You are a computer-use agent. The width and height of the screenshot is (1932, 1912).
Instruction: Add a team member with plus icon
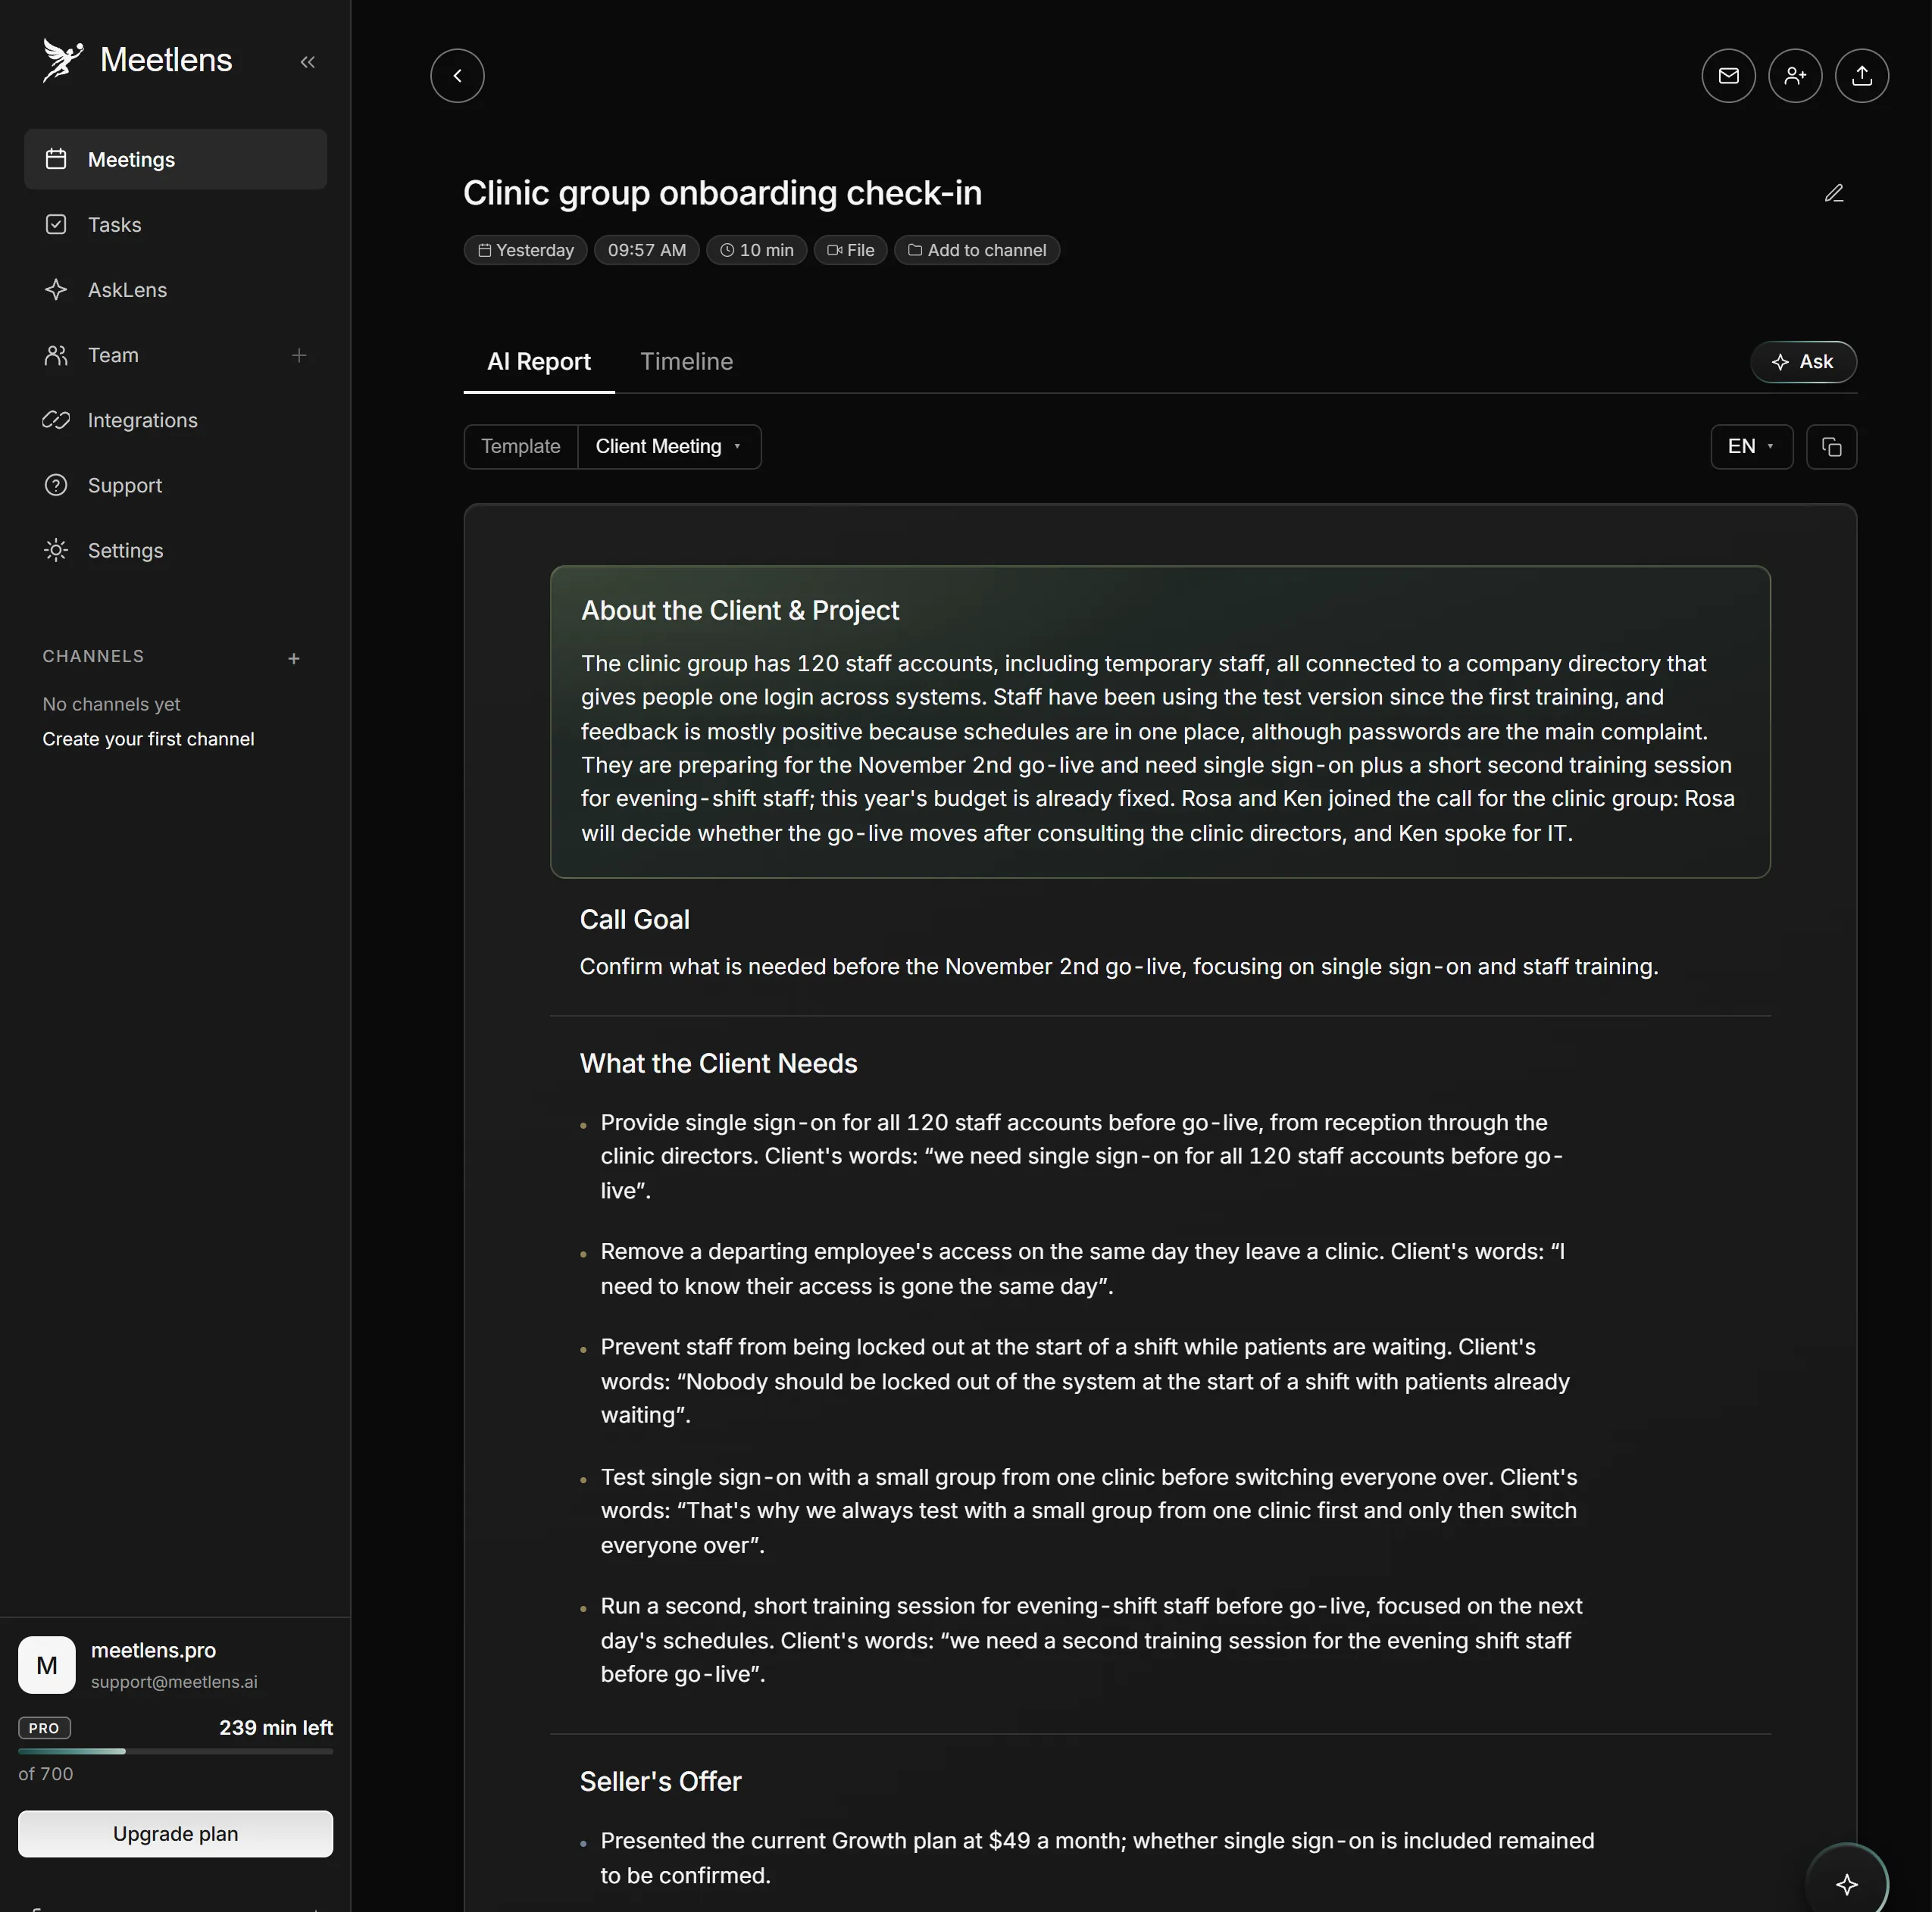tap(299, 355)
